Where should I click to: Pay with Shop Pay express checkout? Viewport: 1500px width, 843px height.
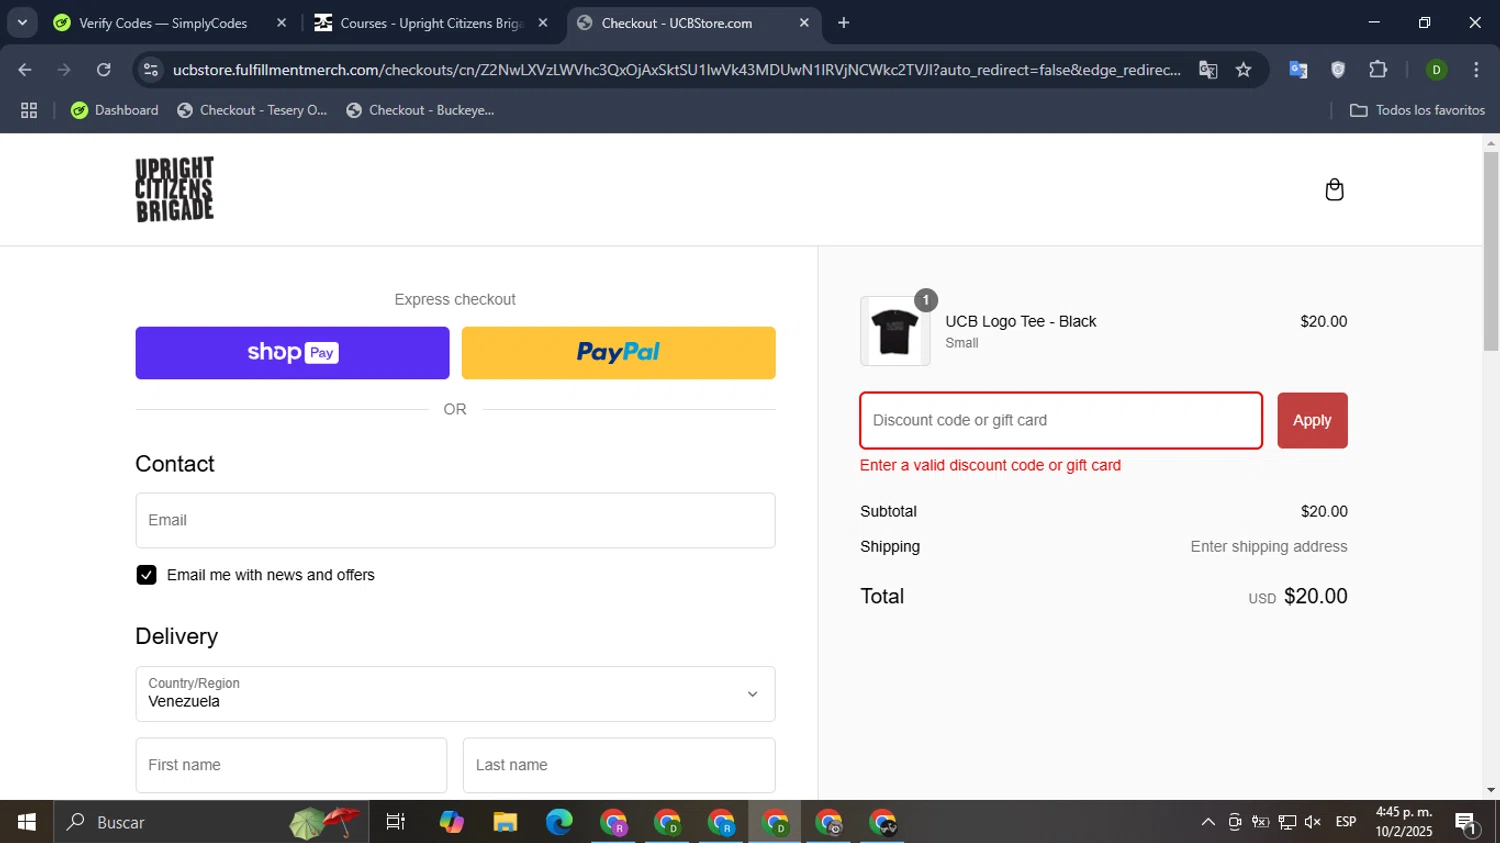click(x=292, y=353)
